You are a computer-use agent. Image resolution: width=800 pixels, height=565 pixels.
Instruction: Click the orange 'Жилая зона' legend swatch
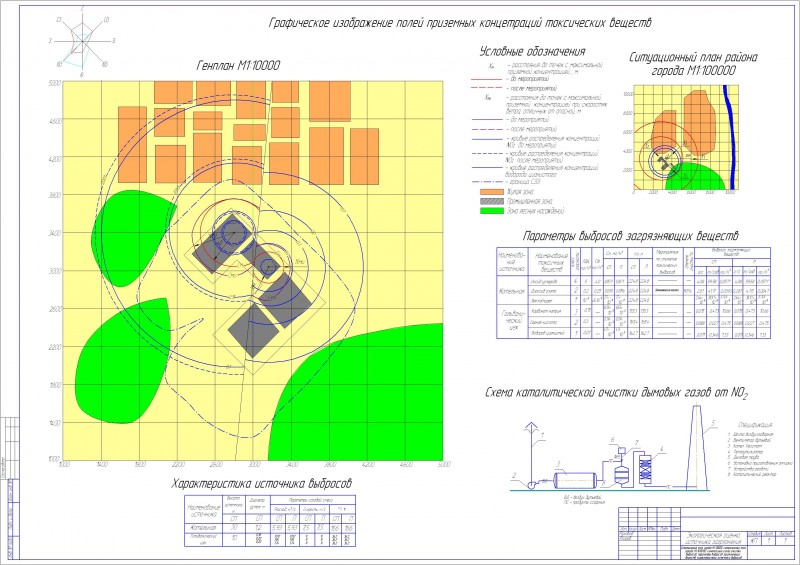492,192
